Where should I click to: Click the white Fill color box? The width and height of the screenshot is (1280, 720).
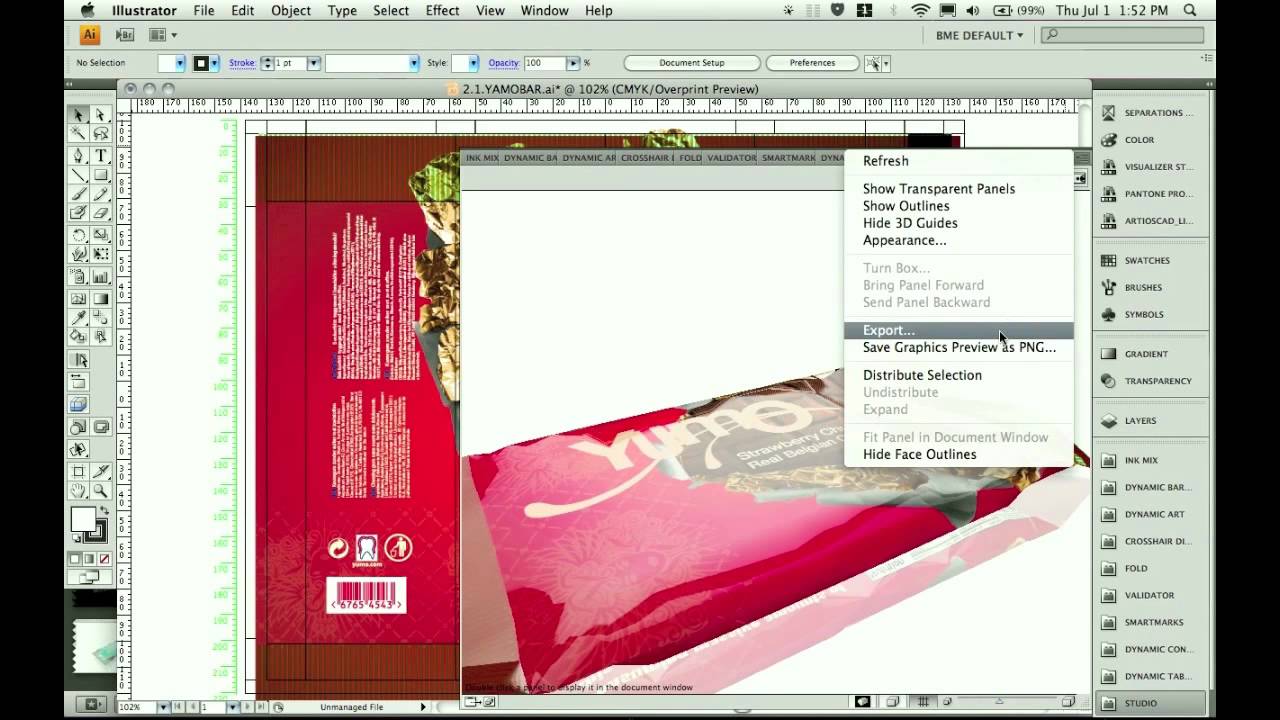(82, 520)
